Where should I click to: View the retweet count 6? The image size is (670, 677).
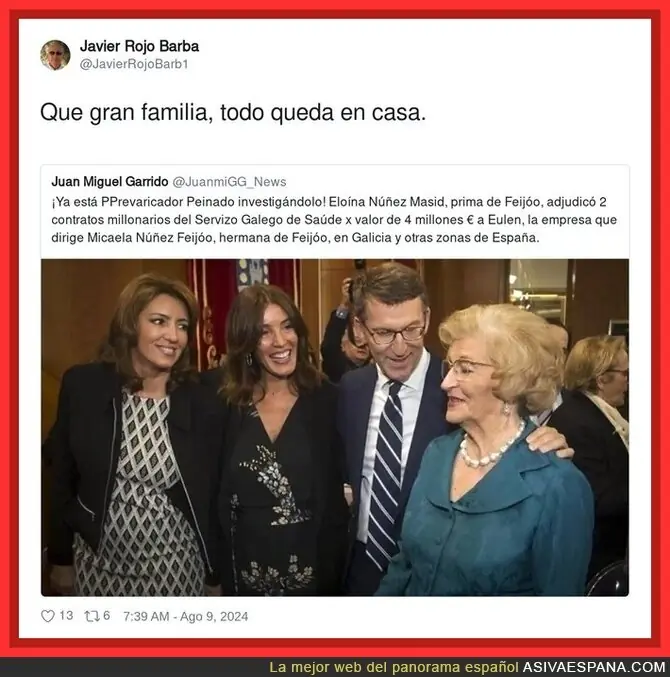click(107, 615)
